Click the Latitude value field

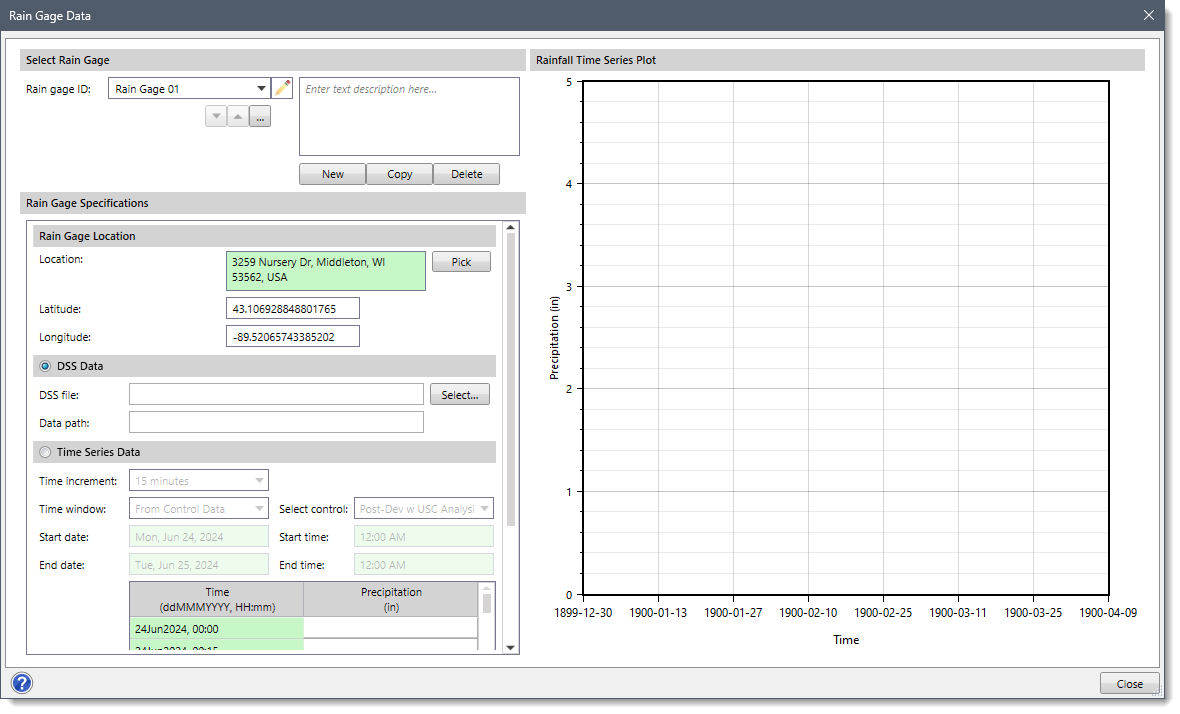tap(292, 307)
